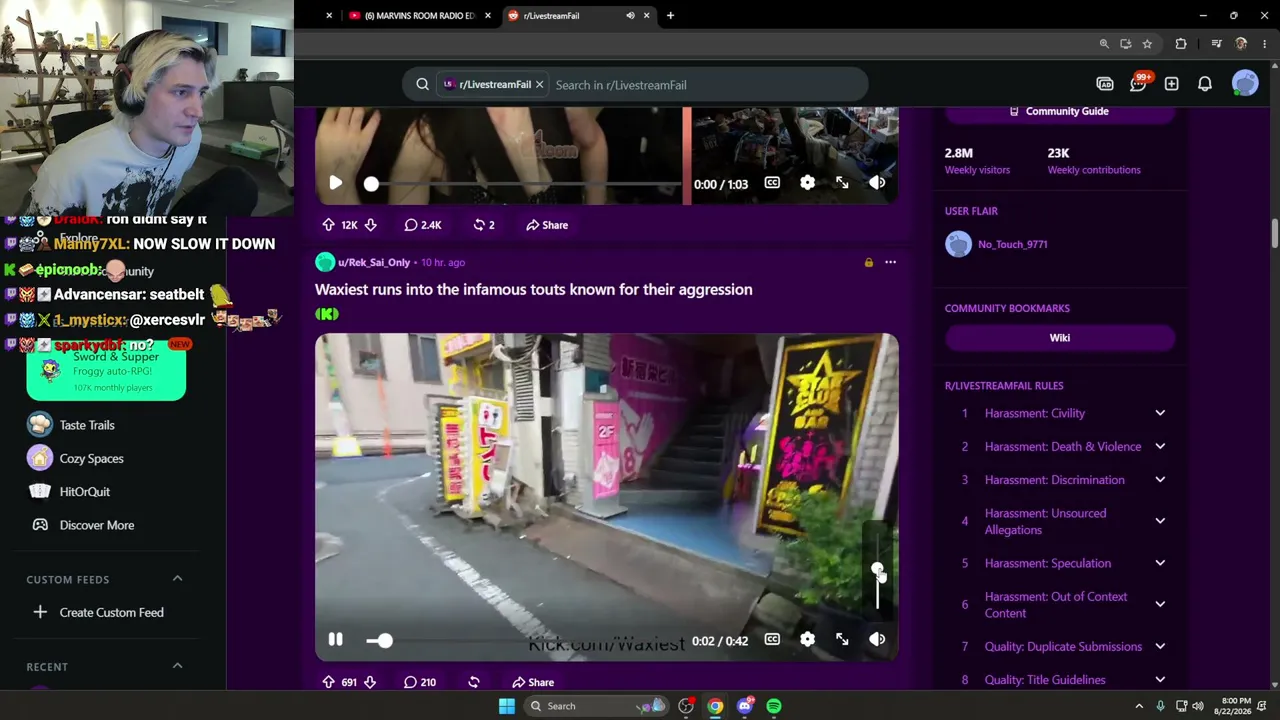Screen dimensions: 1280x720
Task: Play the top video at 0:00
Action: pyautogui.click(x=336, y=183)
